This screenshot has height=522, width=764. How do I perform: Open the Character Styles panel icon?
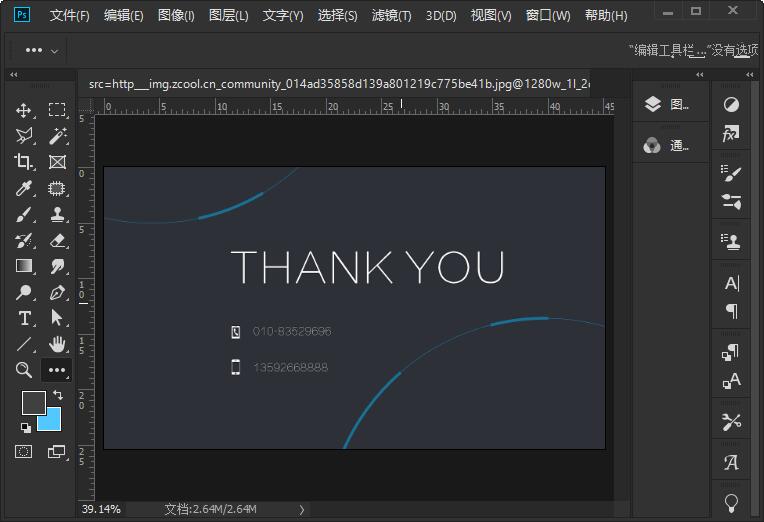coord(731,381)
